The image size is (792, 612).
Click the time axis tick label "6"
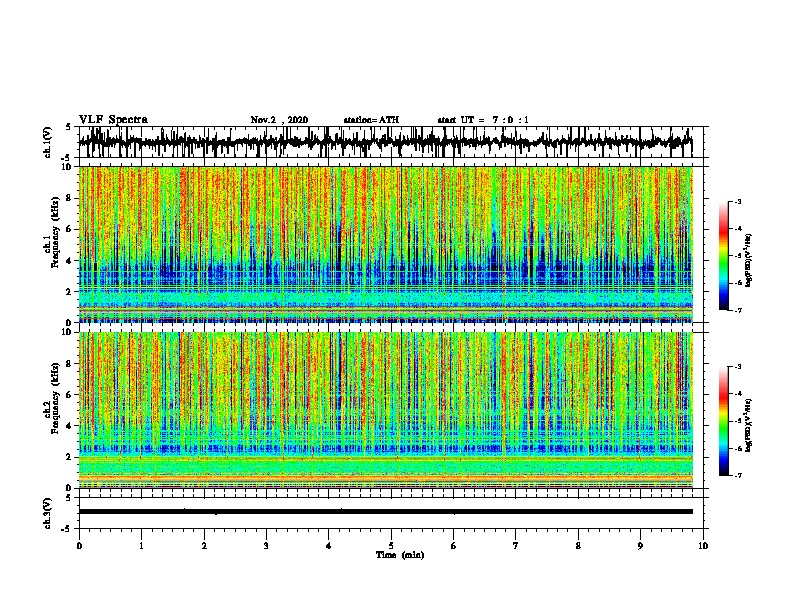point(454,546)
